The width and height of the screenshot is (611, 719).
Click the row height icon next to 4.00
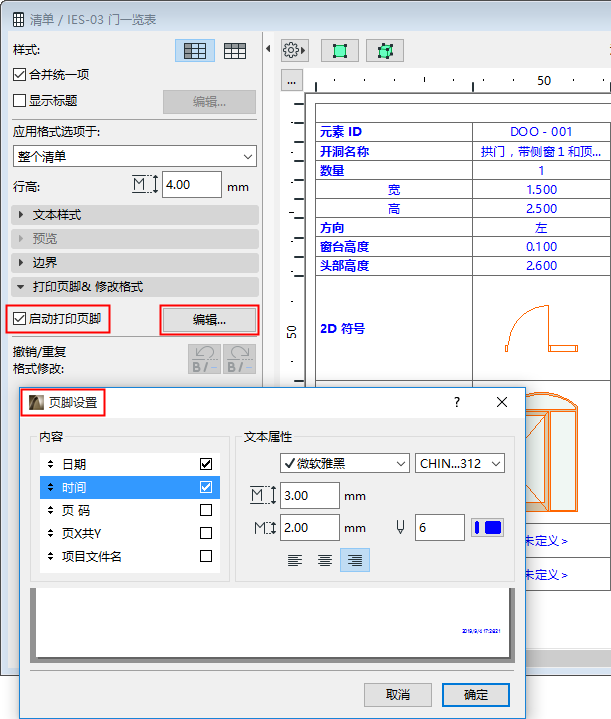coord(145,185)
